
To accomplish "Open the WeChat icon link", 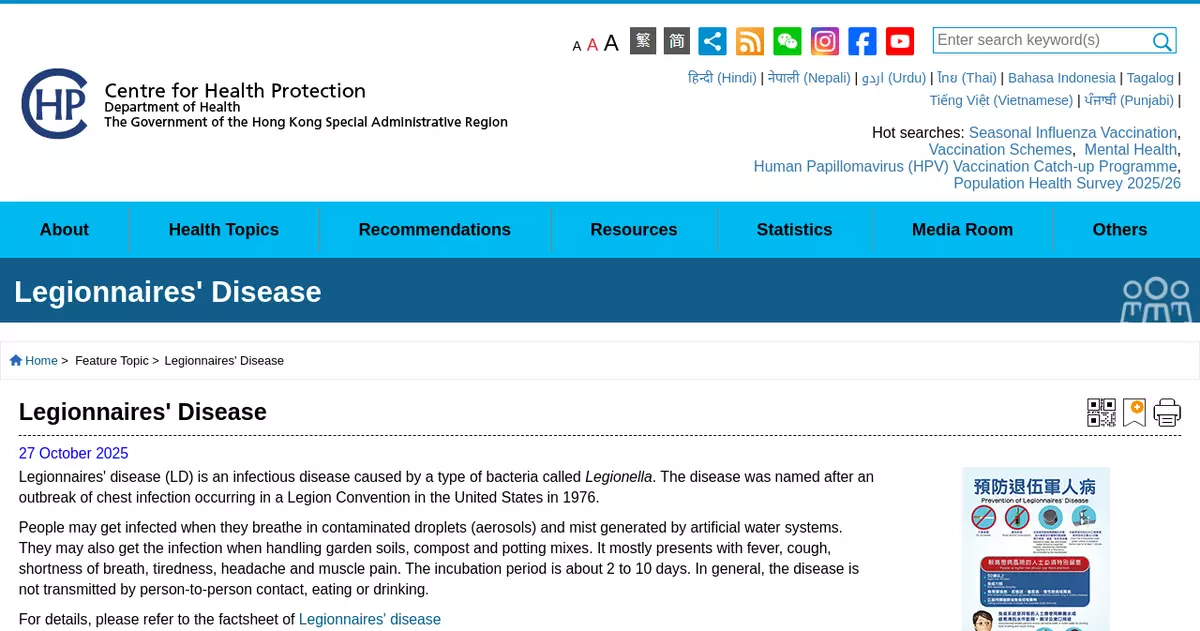I will click(x=787, y=41).
